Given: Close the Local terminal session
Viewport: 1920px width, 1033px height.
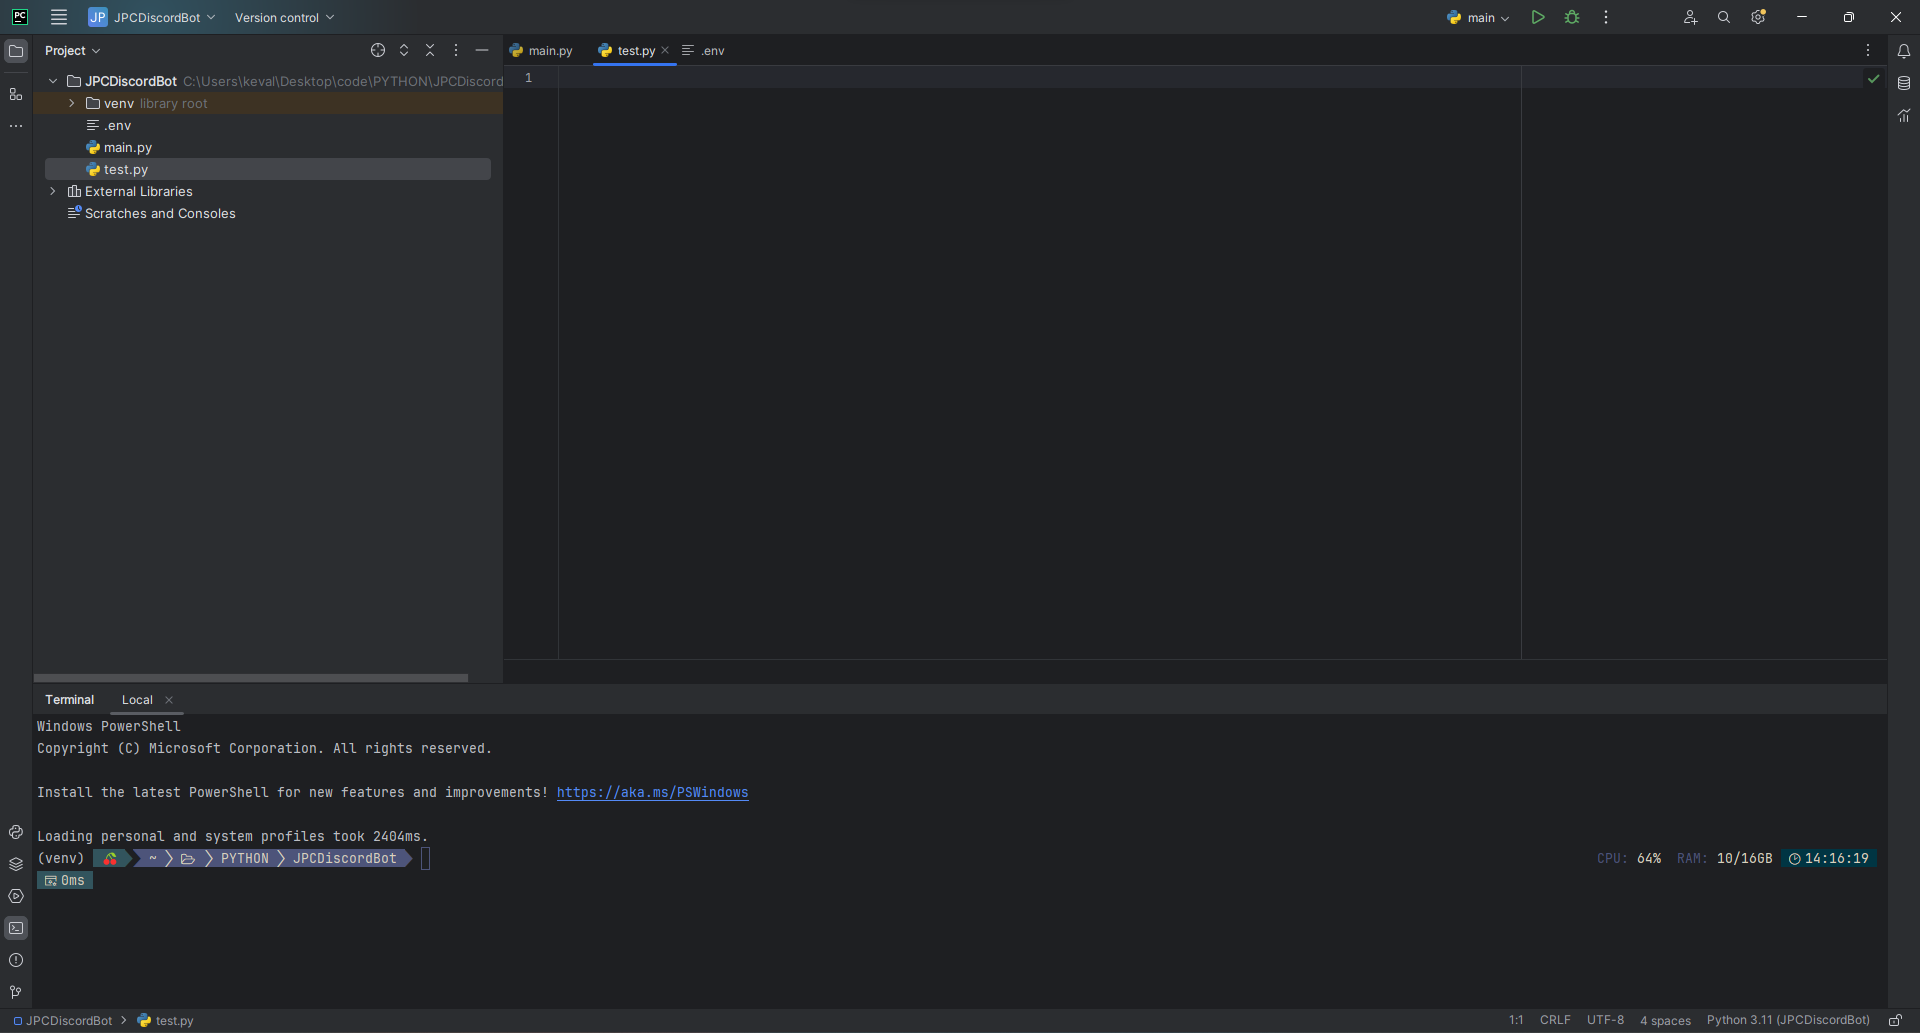Looking at the screenshot, I should [x=169, y=700].
